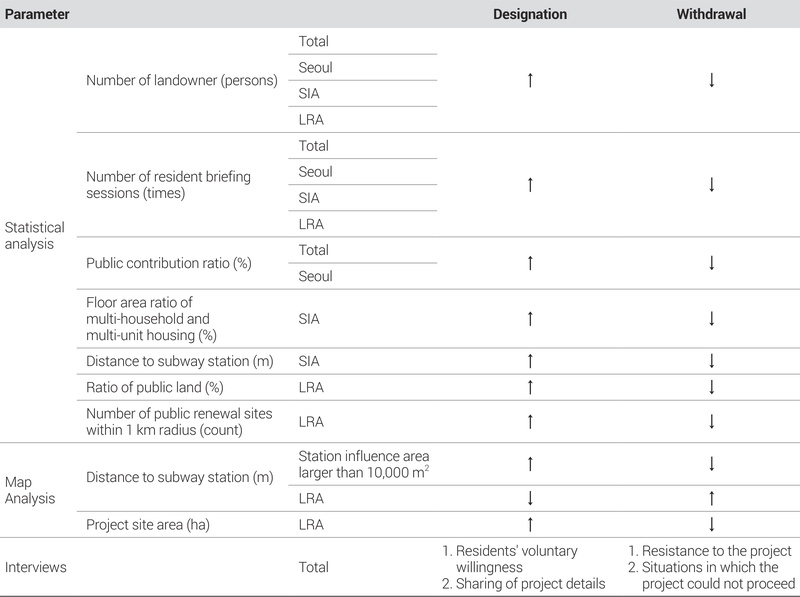The image size is (800, 597).
Task: Click the Statistical analysis row group label
Action: (x=36, y=235)
